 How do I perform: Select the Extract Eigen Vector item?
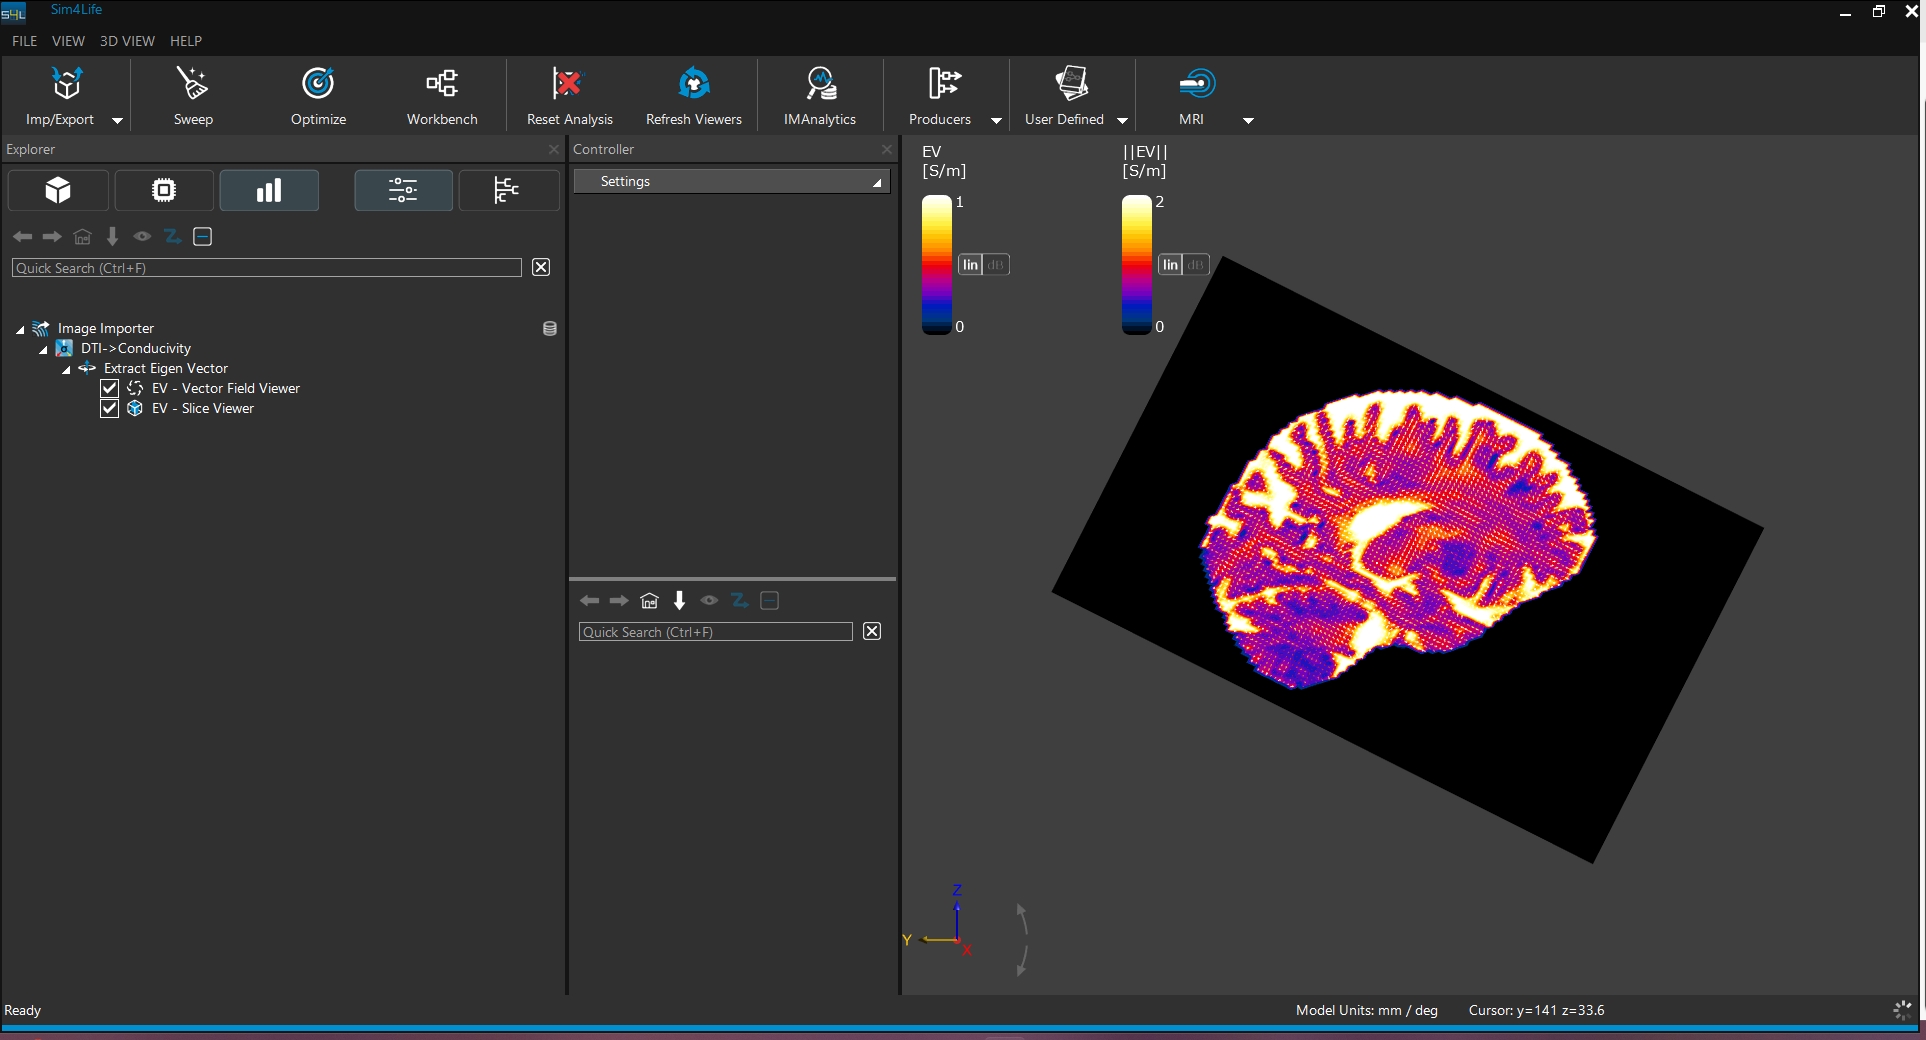(166, 368)
